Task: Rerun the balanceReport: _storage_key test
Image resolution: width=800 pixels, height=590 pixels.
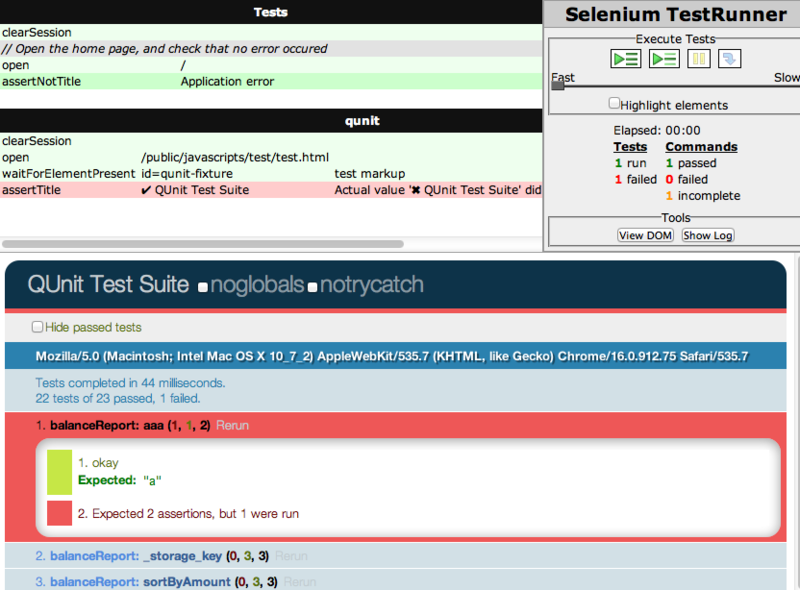Action: click(291, 556)
